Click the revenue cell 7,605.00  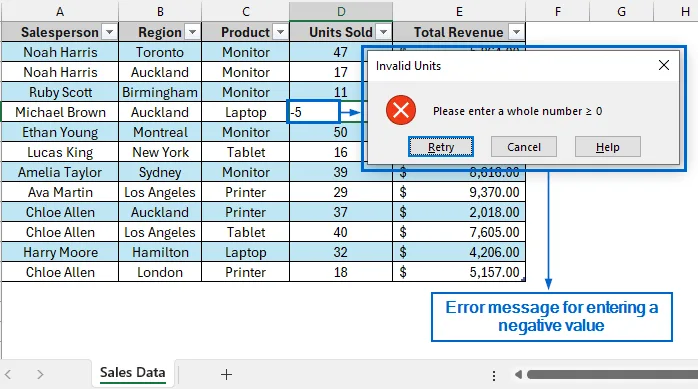point(459,232)
